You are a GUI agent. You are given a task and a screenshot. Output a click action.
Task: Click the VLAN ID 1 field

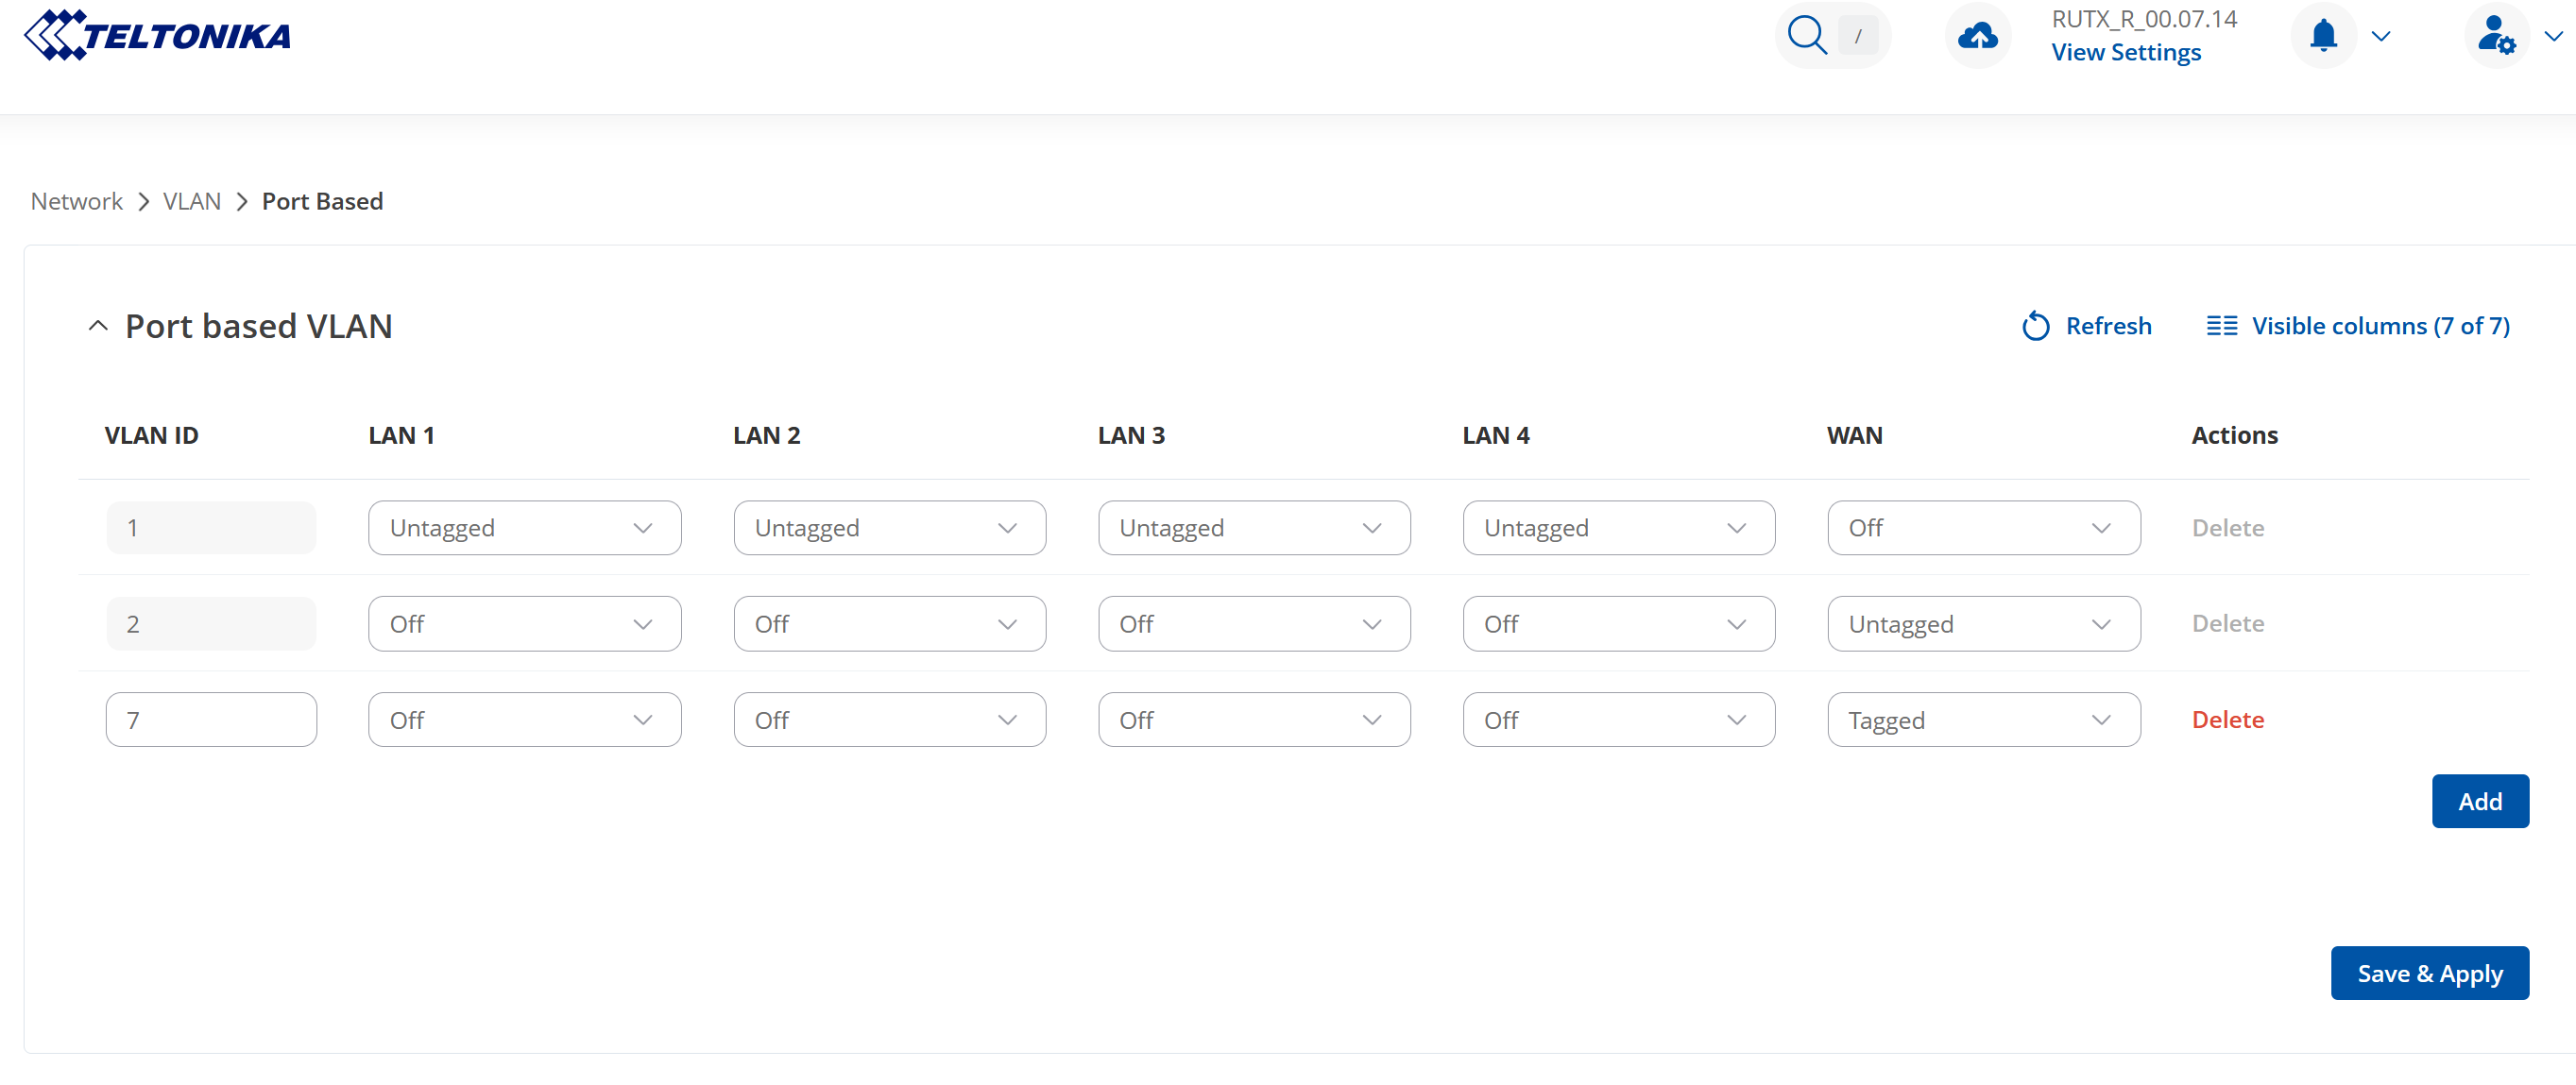211,528
